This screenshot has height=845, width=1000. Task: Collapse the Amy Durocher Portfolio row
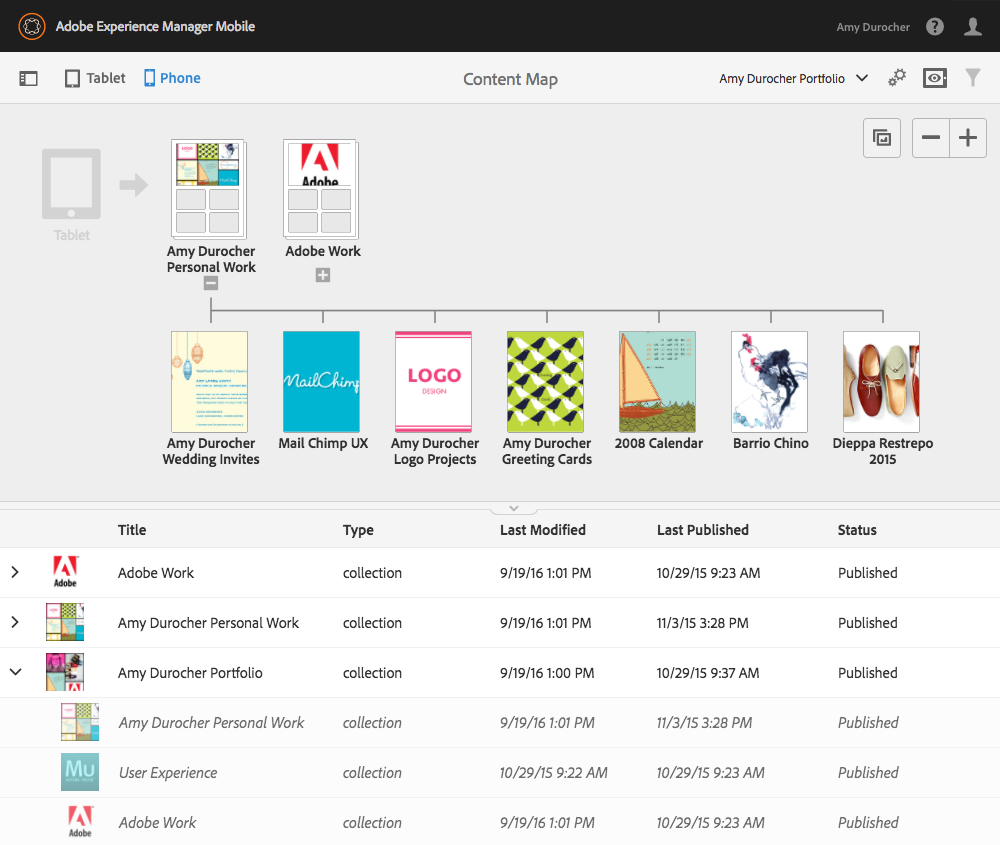[x=16, y=672]
